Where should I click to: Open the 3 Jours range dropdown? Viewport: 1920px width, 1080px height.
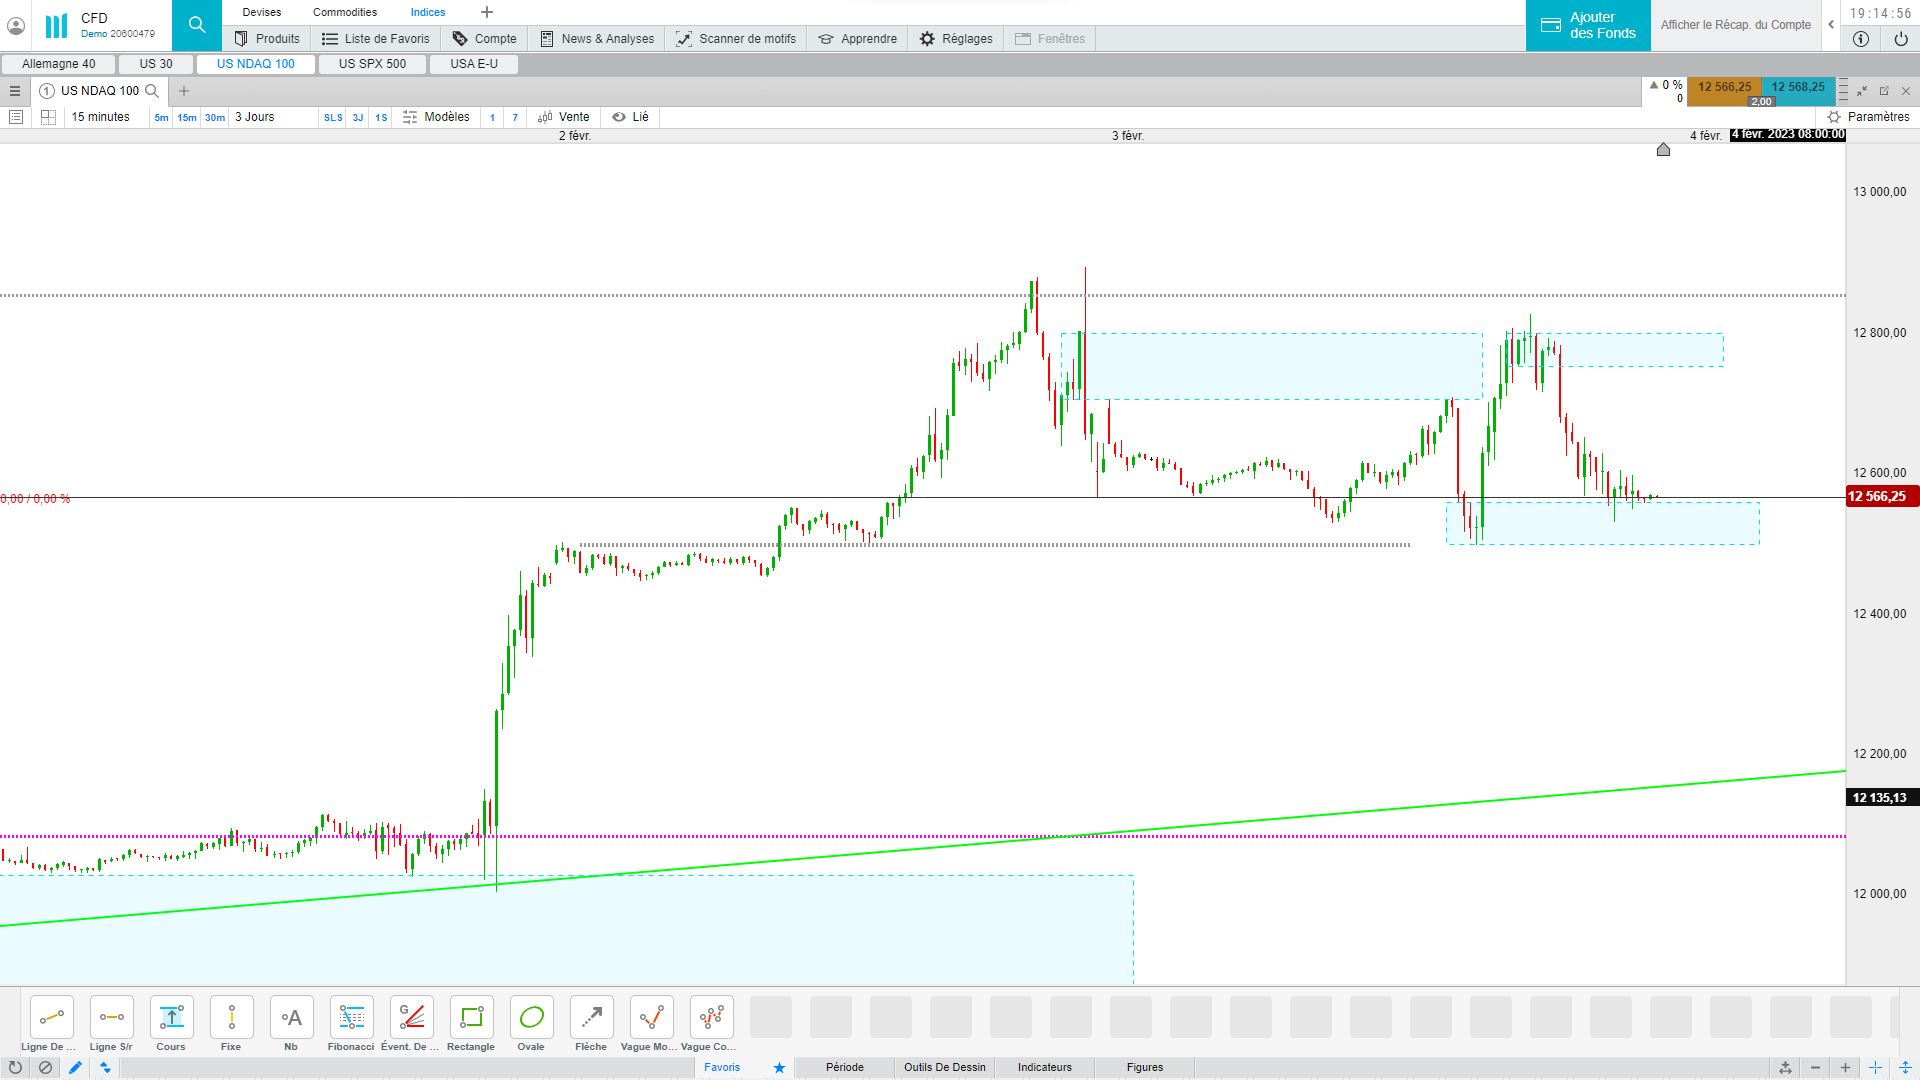pos(255,117)
